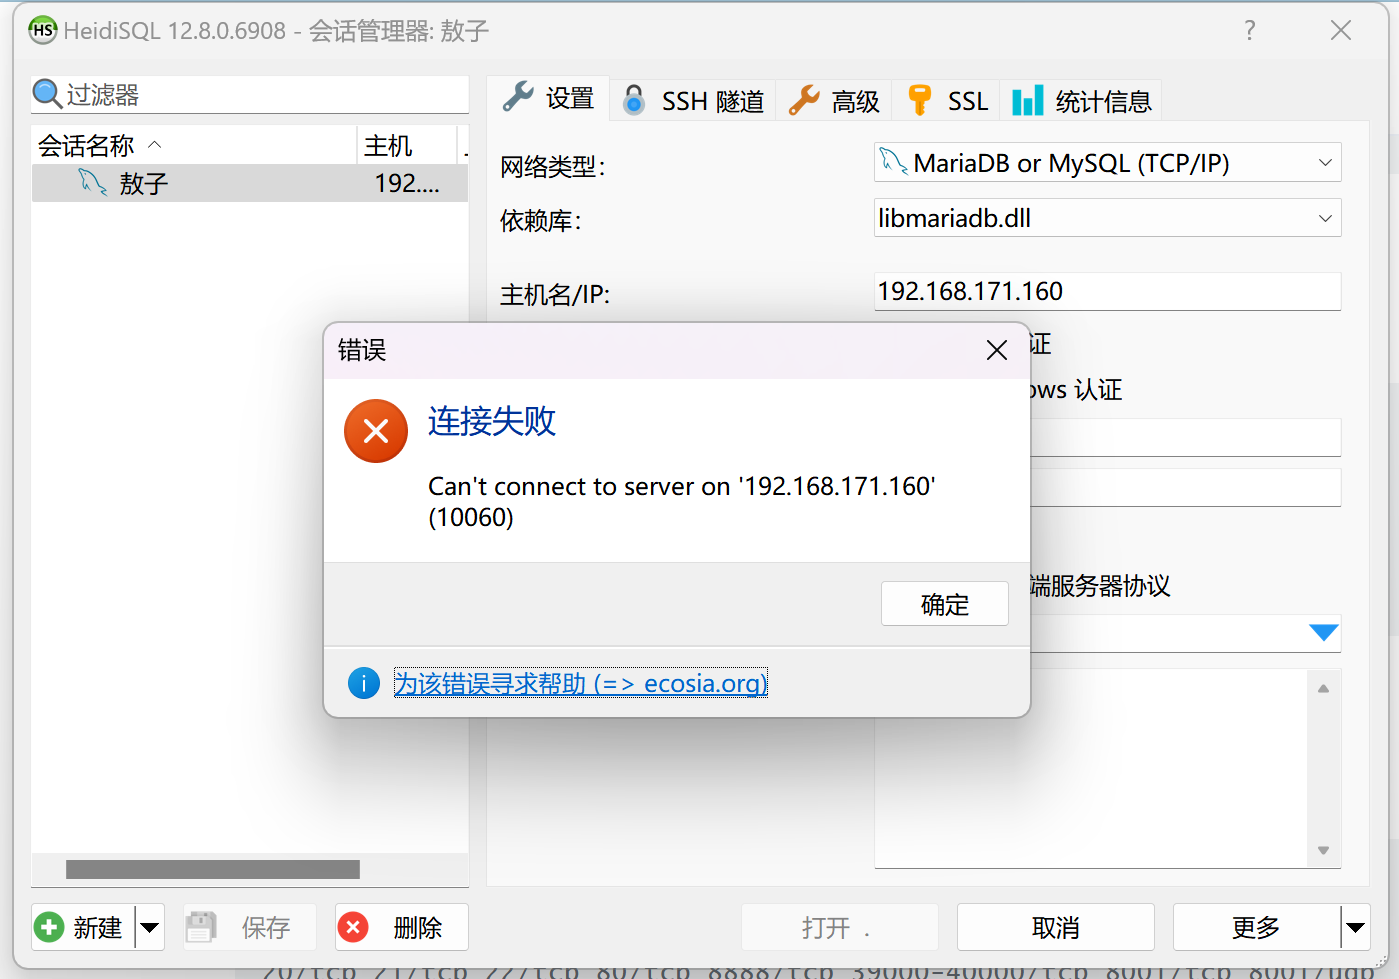Open the arrow beside 更多 button

click(x=1355, y=927)
